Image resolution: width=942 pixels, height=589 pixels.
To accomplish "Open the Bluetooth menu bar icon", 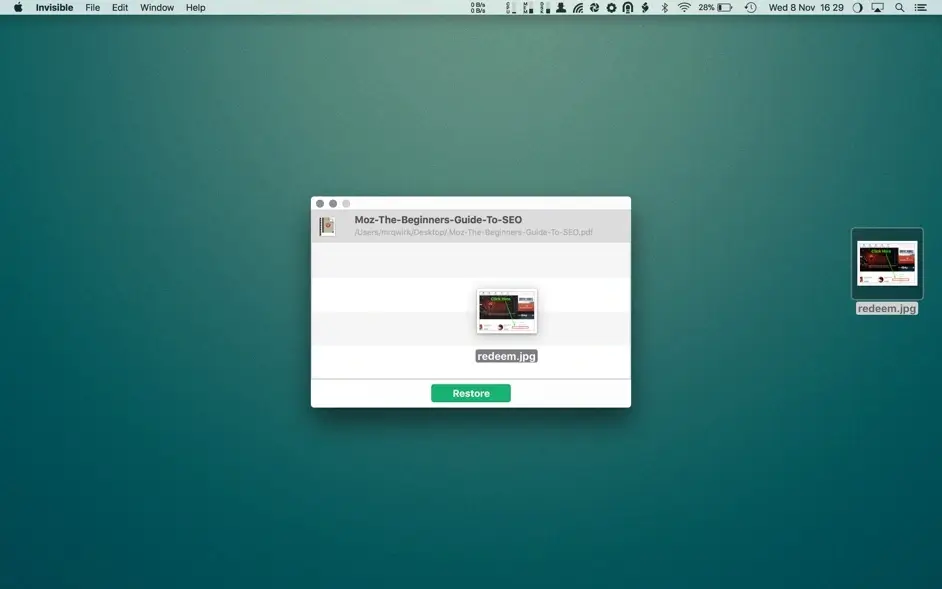I will 664,8.
